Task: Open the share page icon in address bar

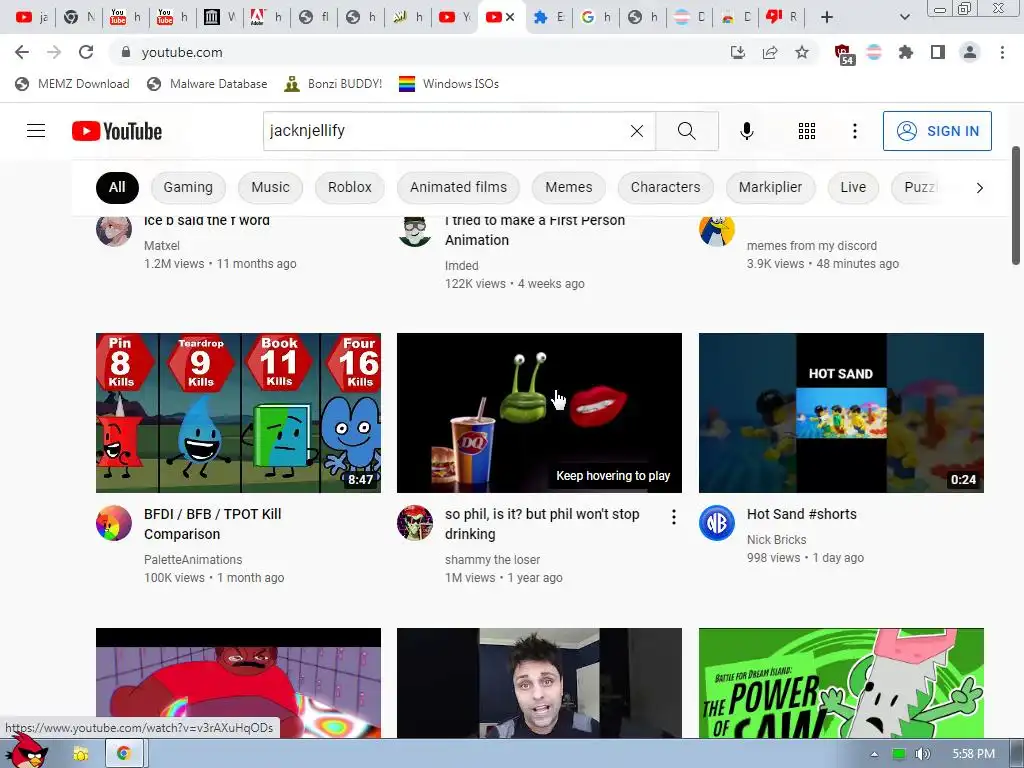Action: click(770, 52)
